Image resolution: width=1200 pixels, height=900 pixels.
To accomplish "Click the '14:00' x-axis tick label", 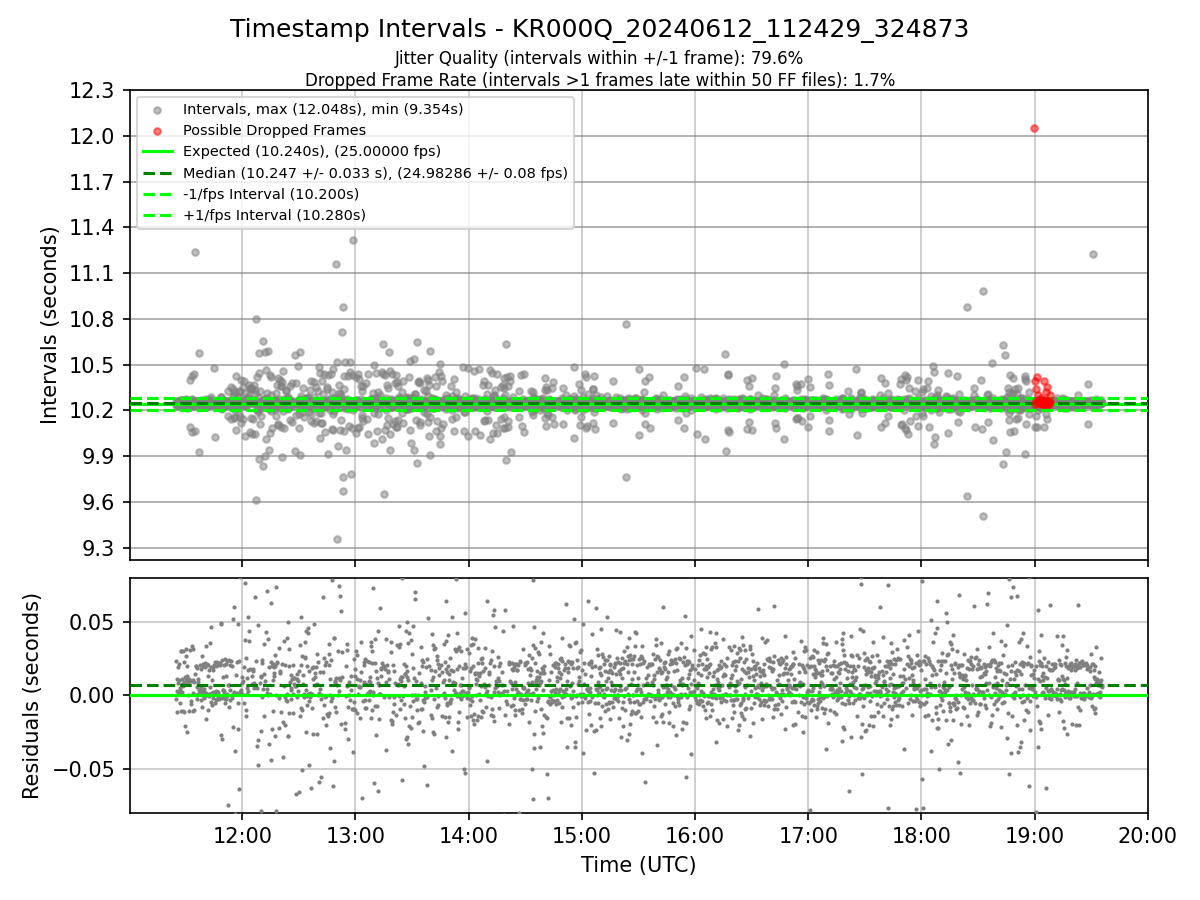I will [x=468, y=836].
